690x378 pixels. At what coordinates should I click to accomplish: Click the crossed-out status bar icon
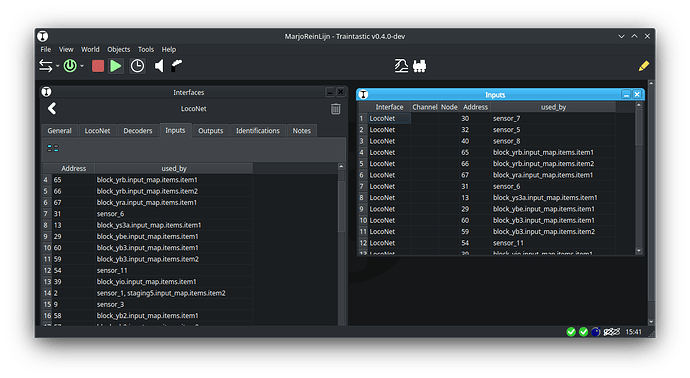coord(612,332)
